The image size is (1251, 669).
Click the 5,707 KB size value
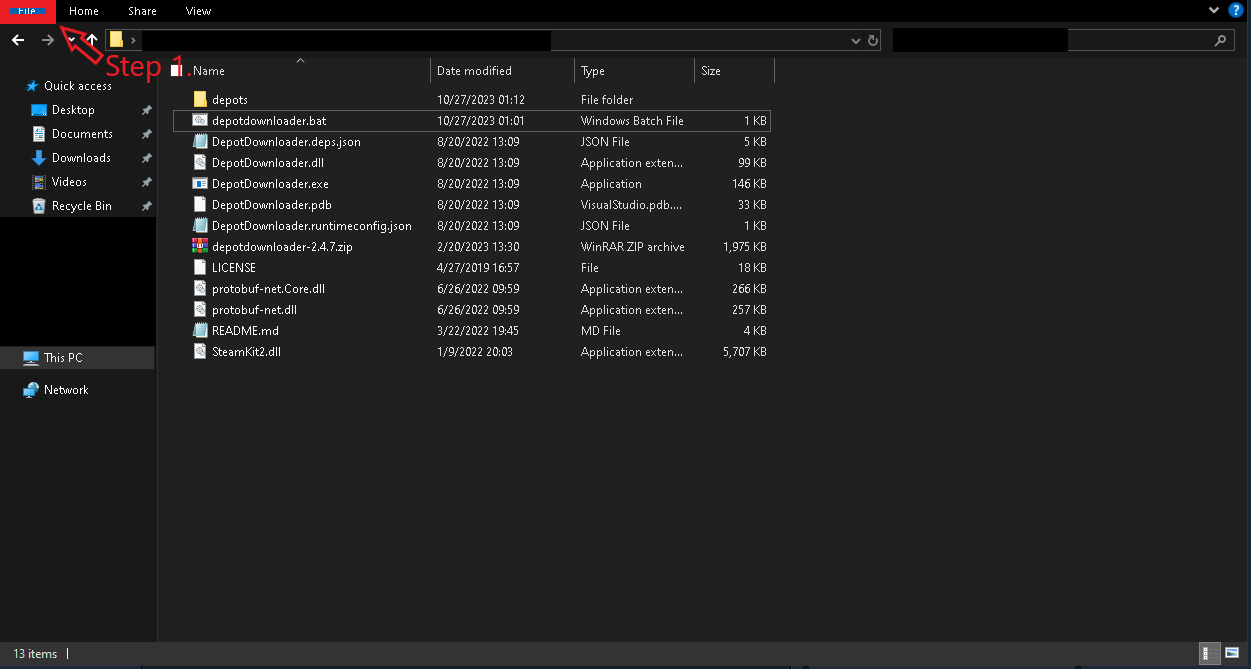(x=745, y=352)
